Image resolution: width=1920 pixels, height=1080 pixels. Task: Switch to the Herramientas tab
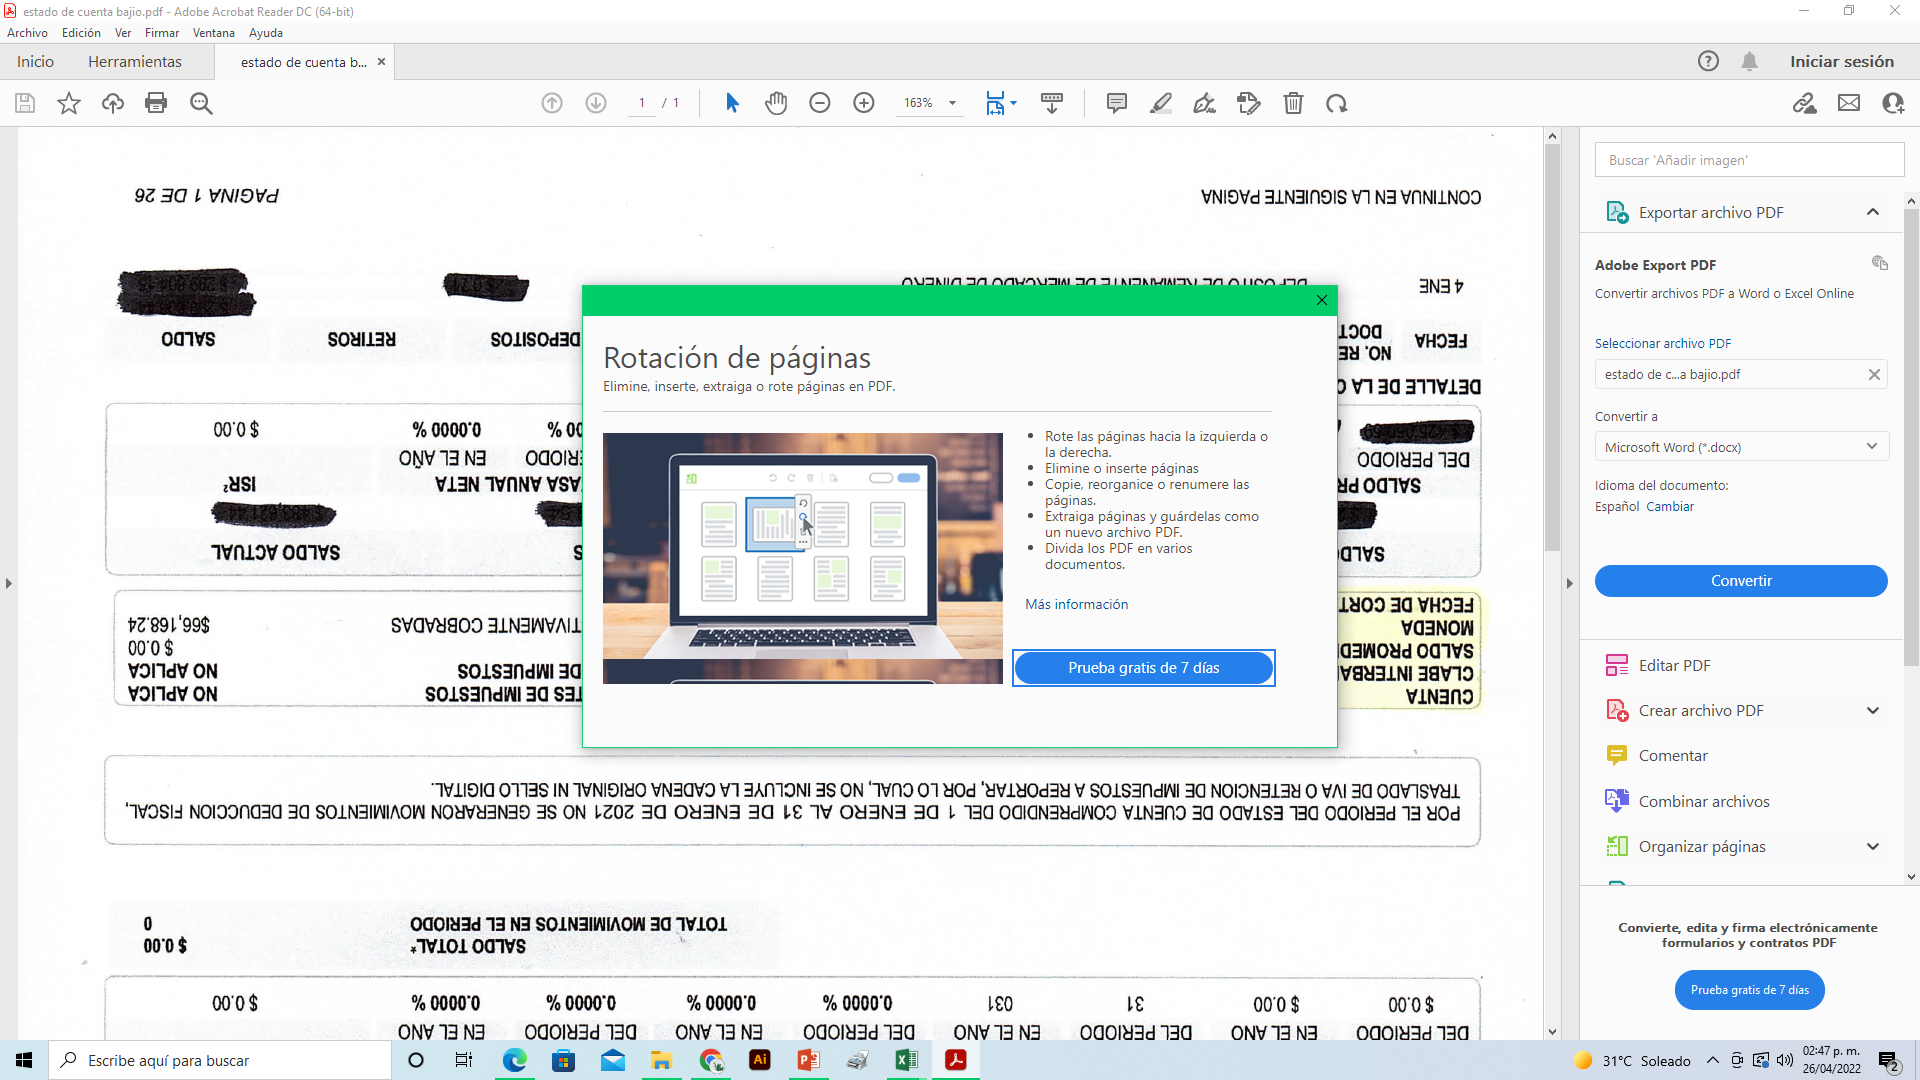coord(135,61)
